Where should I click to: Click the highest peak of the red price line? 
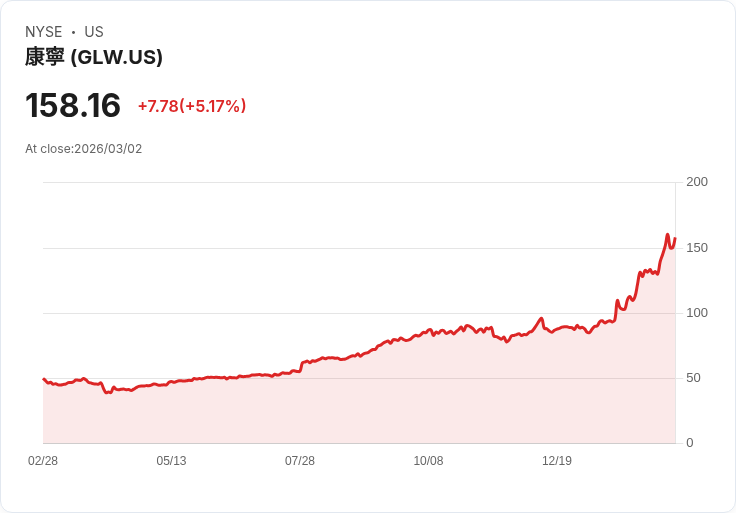pos(667,236)
